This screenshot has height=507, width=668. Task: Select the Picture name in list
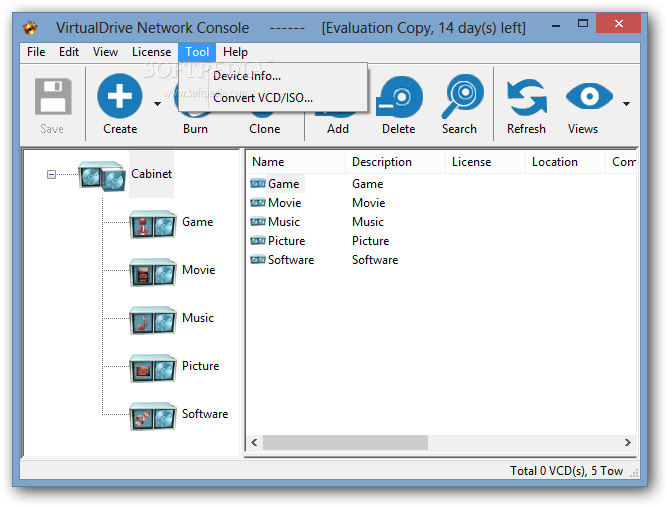287,241
